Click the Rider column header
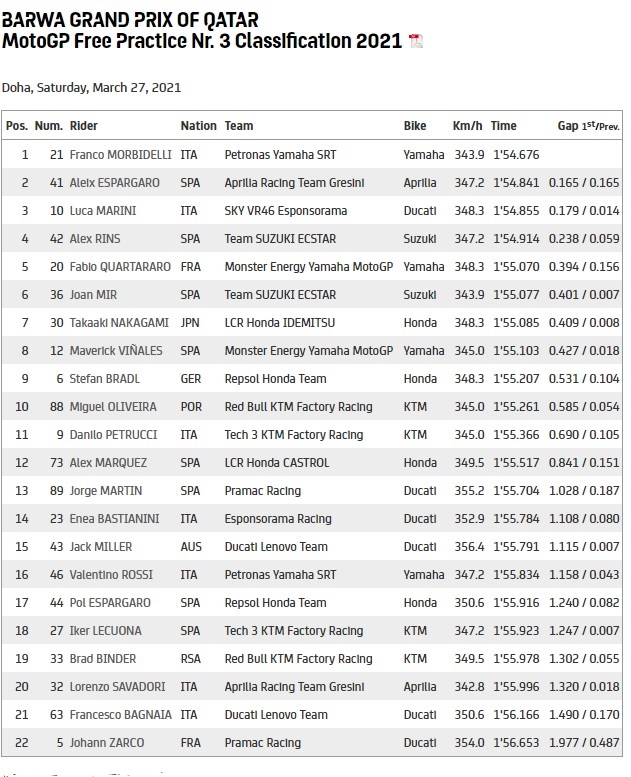Screen dimensions: 631x777 [x=84, y=126]
